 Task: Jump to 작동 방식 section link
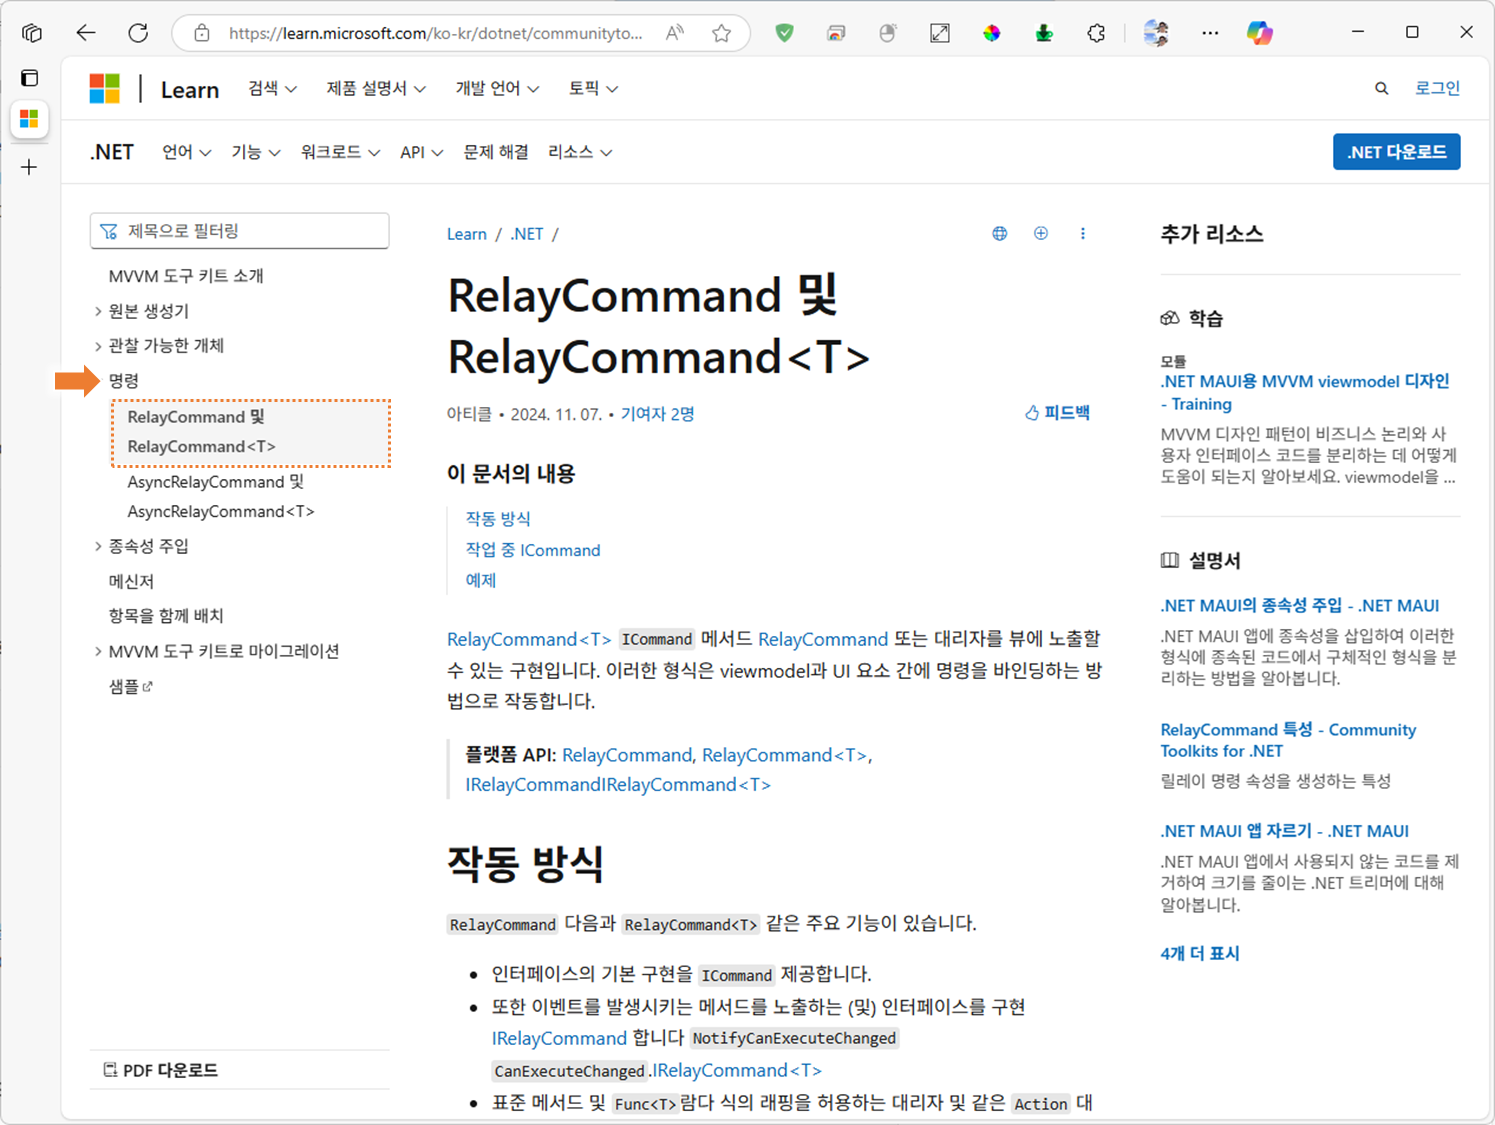(x=498, y=519)
